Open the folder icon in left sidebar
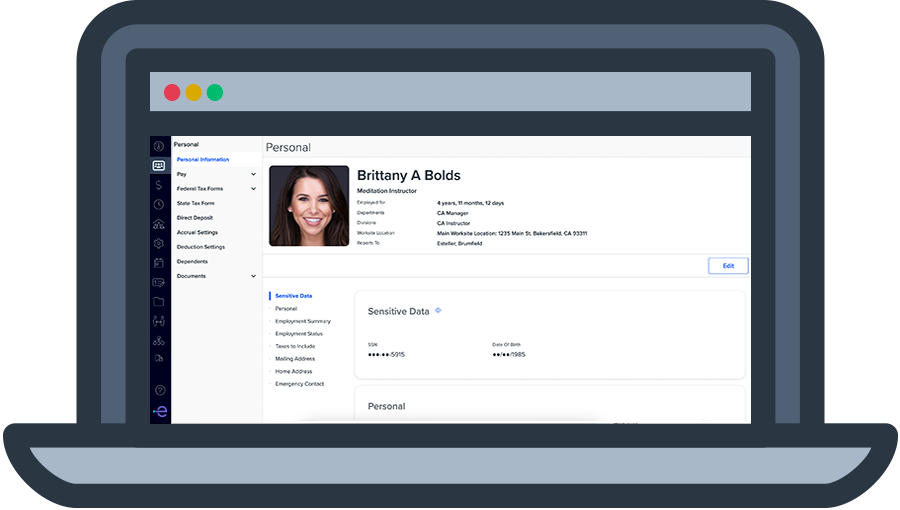Image resolution: width=900 pixels, height=510 pixels. point(159,302)
